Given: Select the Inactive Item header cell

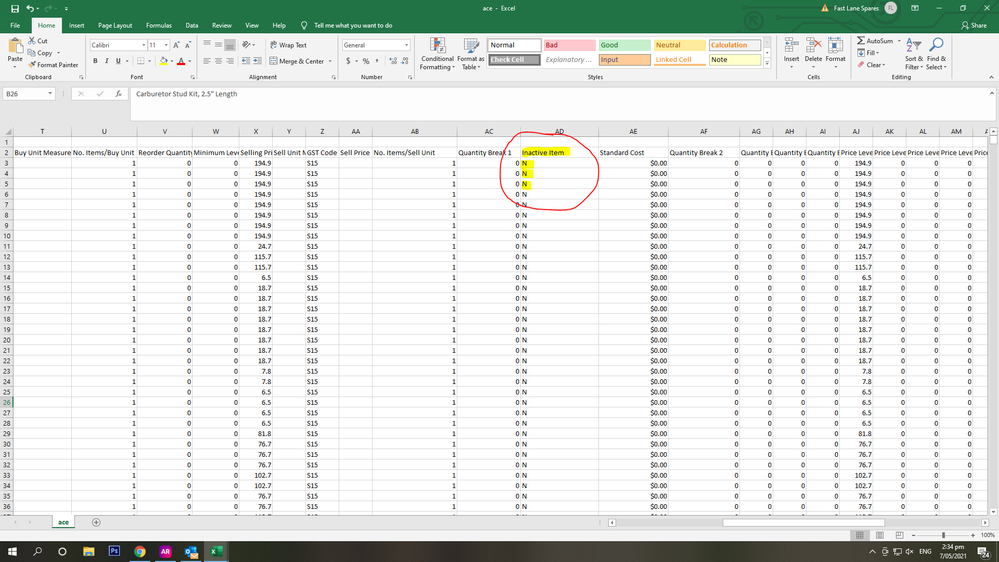Looking at the screenshot, I should tap(559, 152).
